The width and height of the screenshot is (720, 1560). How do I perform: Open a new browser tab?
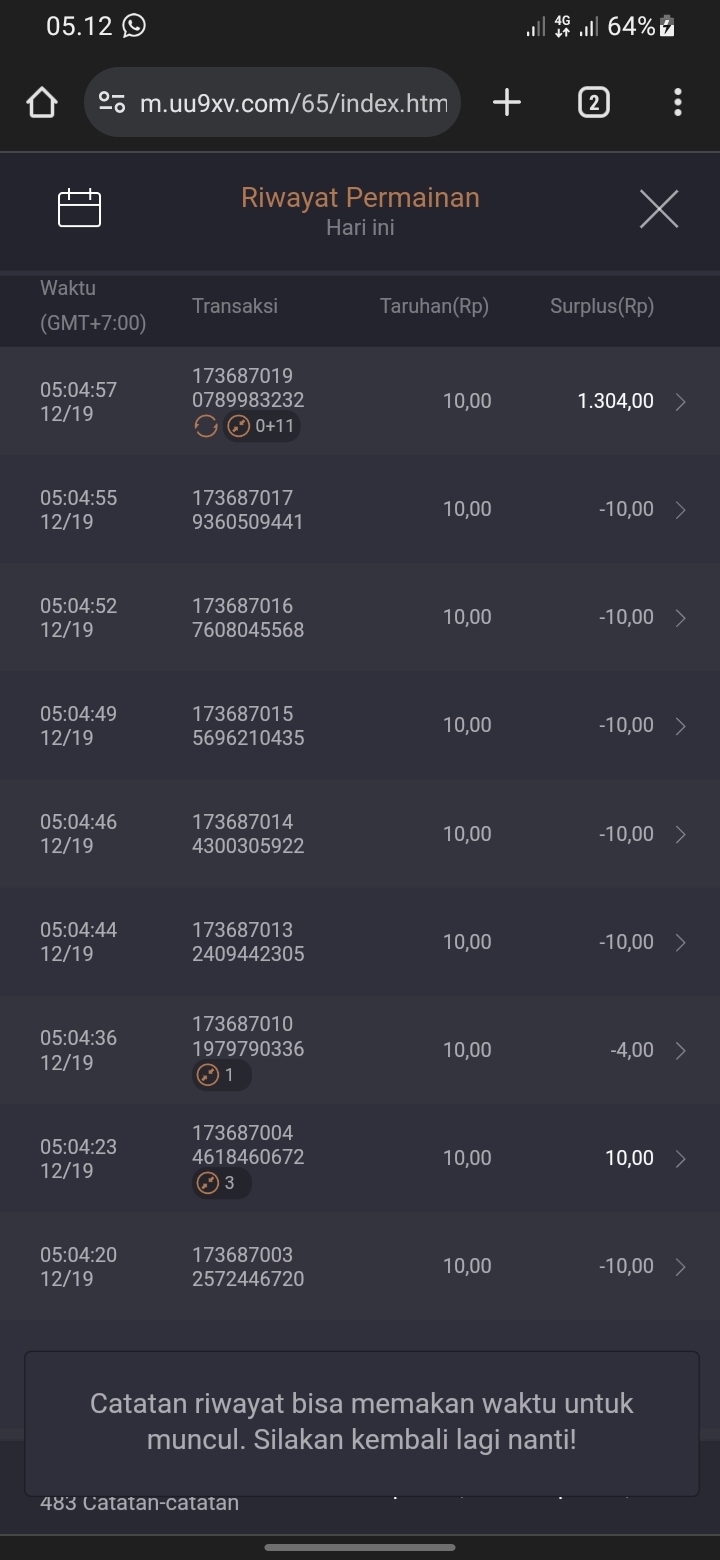pos(507,102)
